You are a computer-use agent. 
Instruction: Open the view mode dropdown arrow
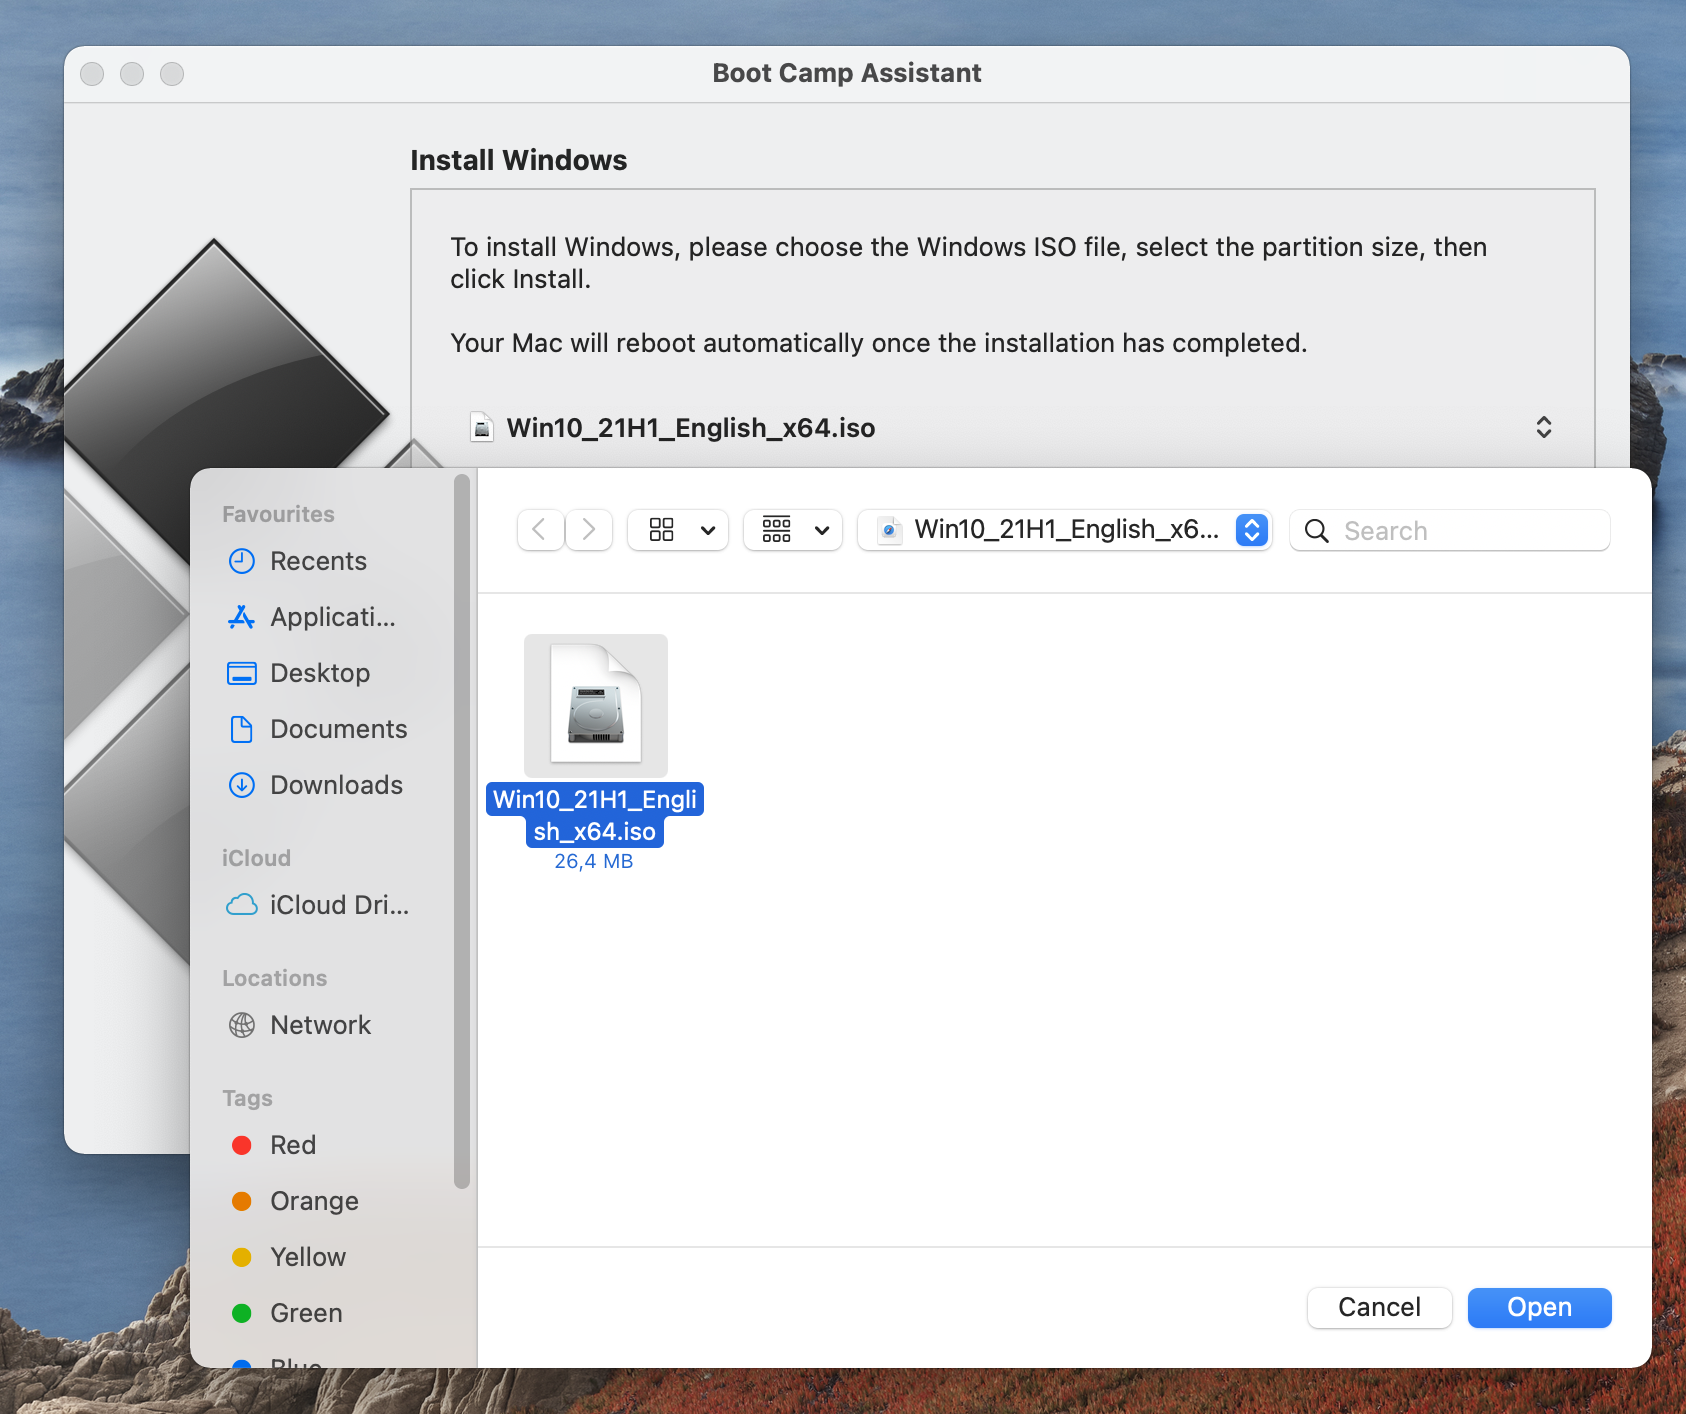click(708, 530)
